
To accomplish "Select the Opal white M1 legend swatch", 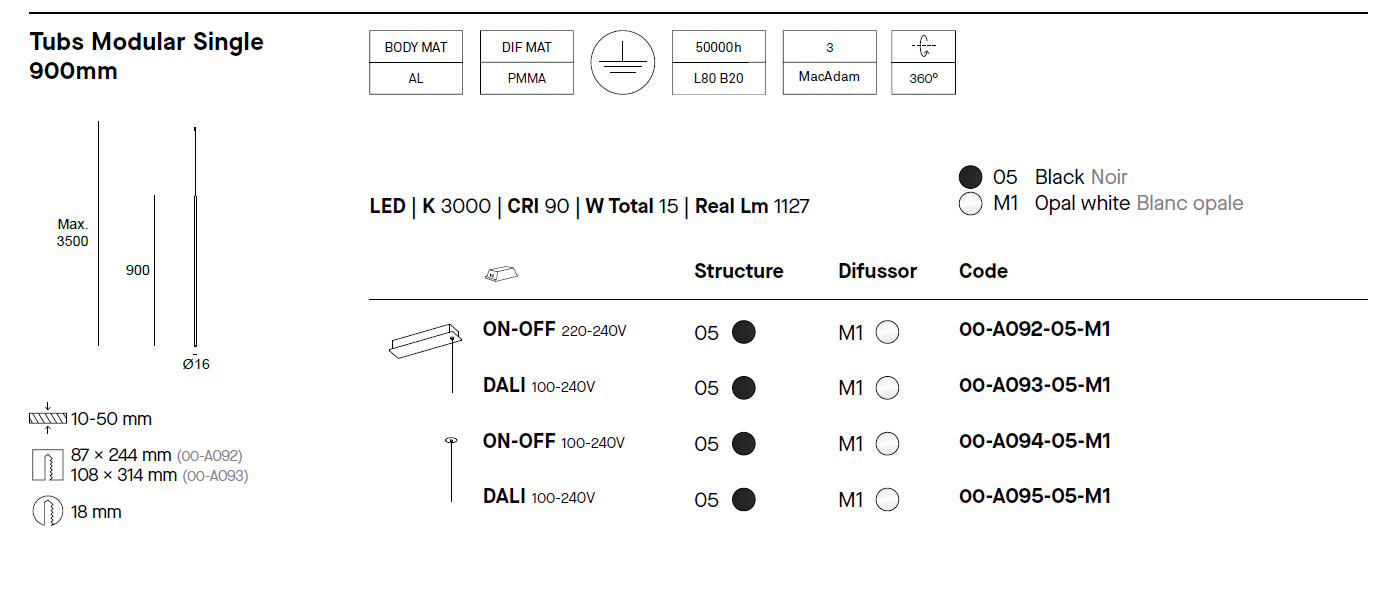I will click(970, 205).
